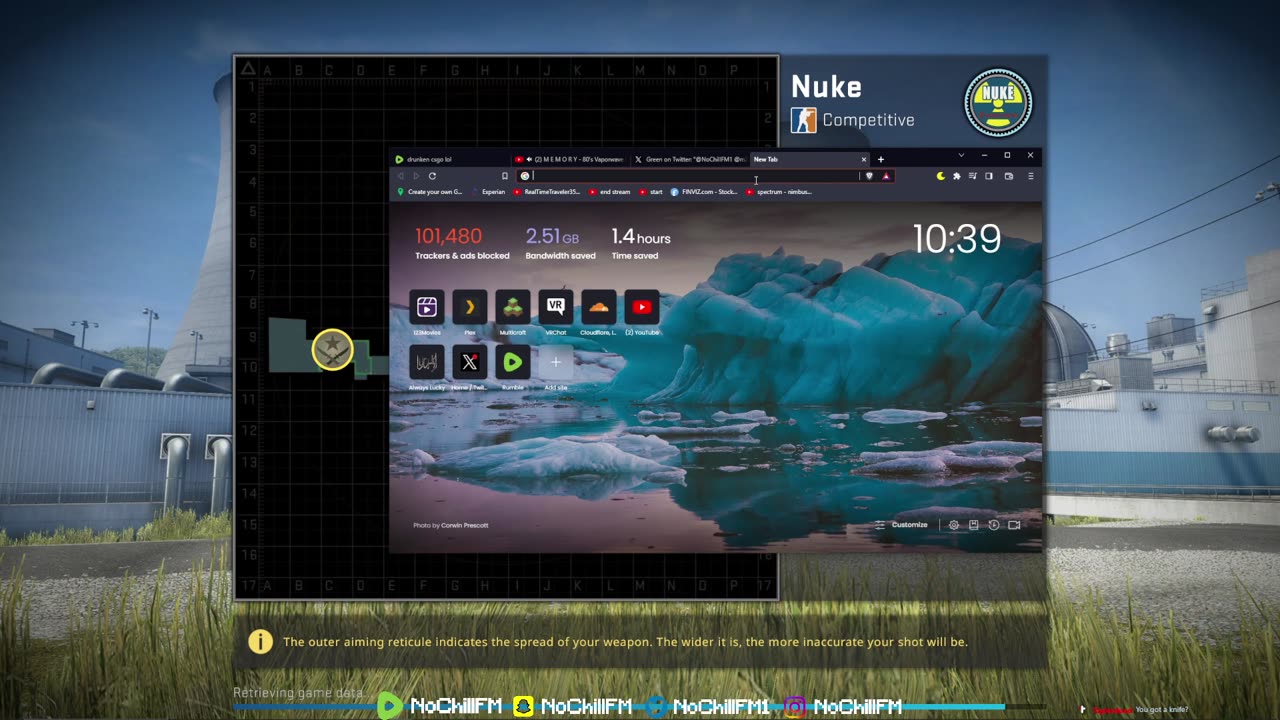The height and width of the screenshot is (720, 1280).
Task: Open the Always Lucky shortcut tile
Action: (427, 362)
